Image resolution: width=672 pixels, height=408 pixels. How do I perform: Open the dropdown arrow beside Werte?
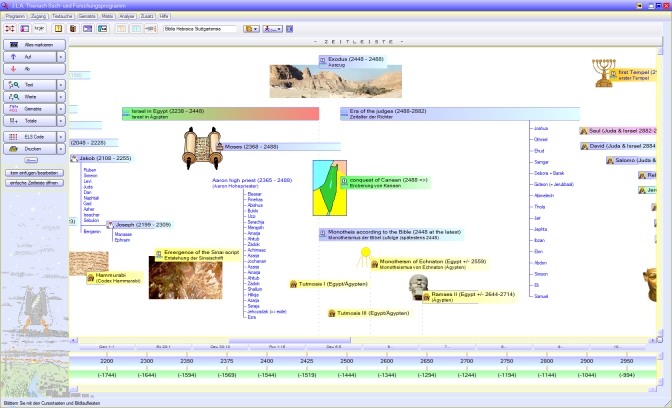[61, 97]
